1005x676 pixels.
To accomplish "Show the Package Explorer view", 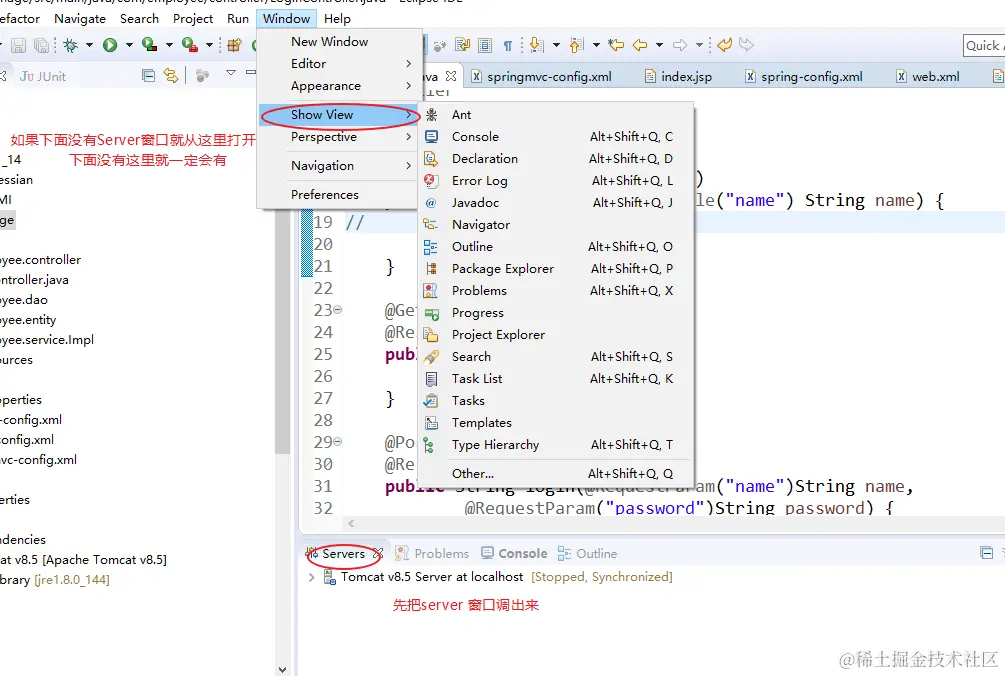I will [x=556, y=268].
